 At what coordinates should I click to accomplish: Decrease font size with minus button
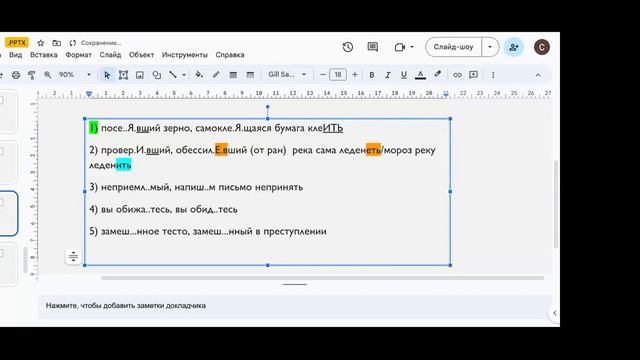point(322,75)
